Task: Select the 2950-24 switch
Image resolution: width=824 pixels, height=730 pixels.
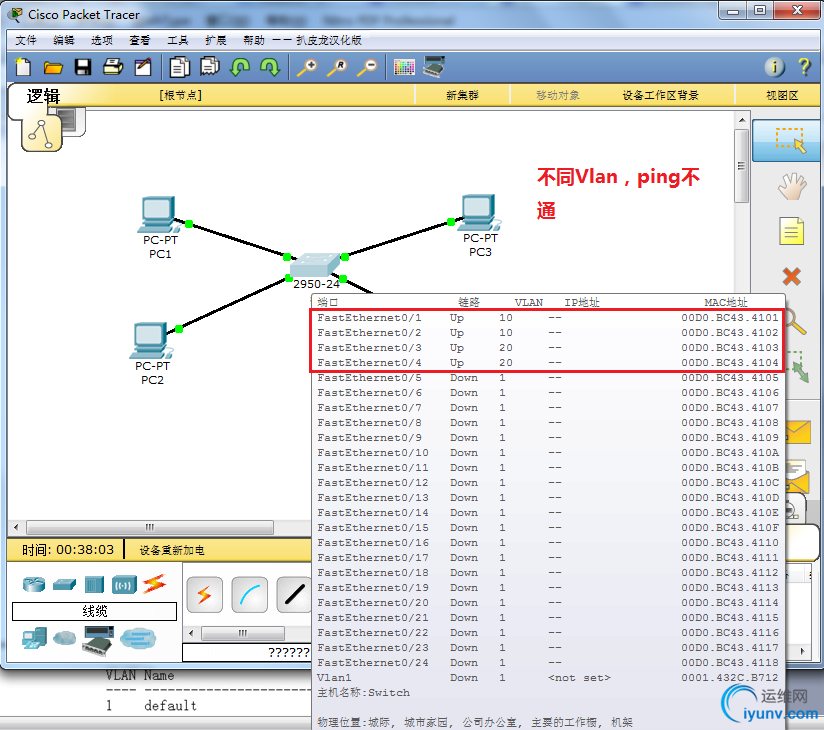Action: (315, 265)
